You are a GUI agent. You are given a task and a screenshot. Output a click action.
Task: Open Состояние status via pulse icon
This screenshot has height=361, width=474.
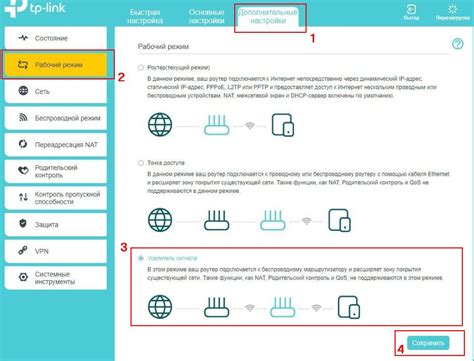point(23,38)
